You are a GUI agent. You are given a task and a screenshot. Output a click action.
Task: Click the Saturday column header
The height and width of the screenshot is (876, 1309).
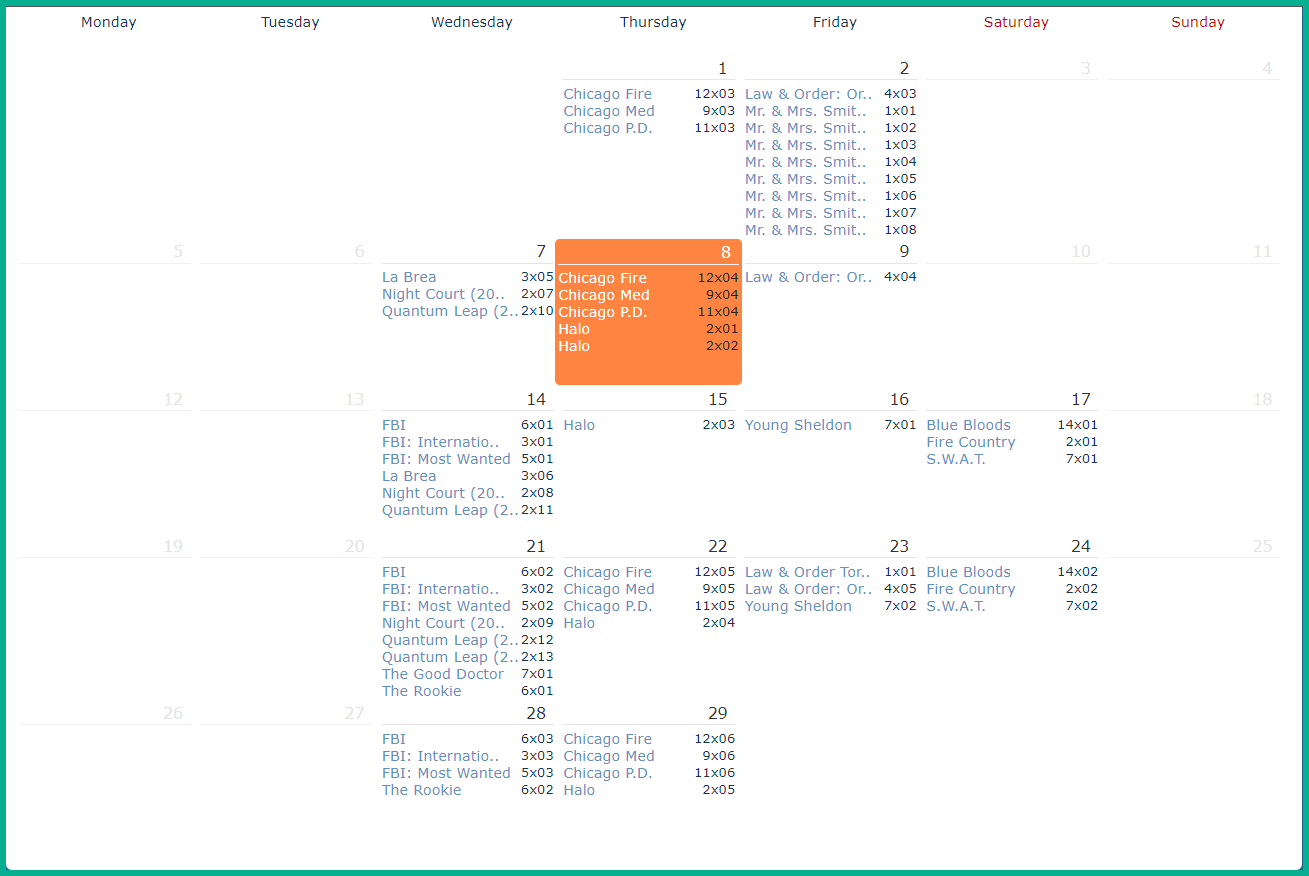click(1016, 22)
